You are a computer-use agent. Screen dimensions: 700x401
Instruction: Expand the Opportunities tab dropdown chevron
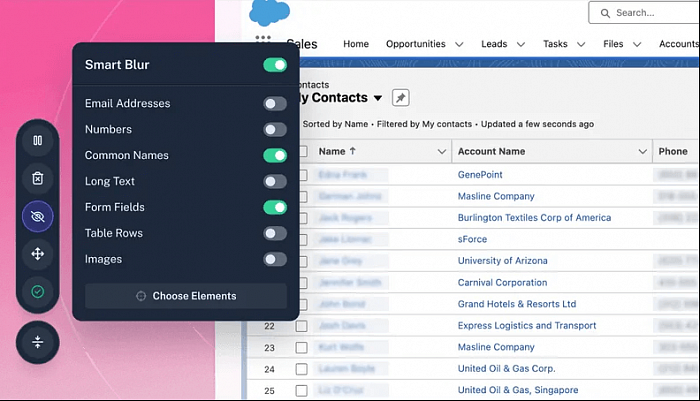pyautogui.click(x=459, y=44)
